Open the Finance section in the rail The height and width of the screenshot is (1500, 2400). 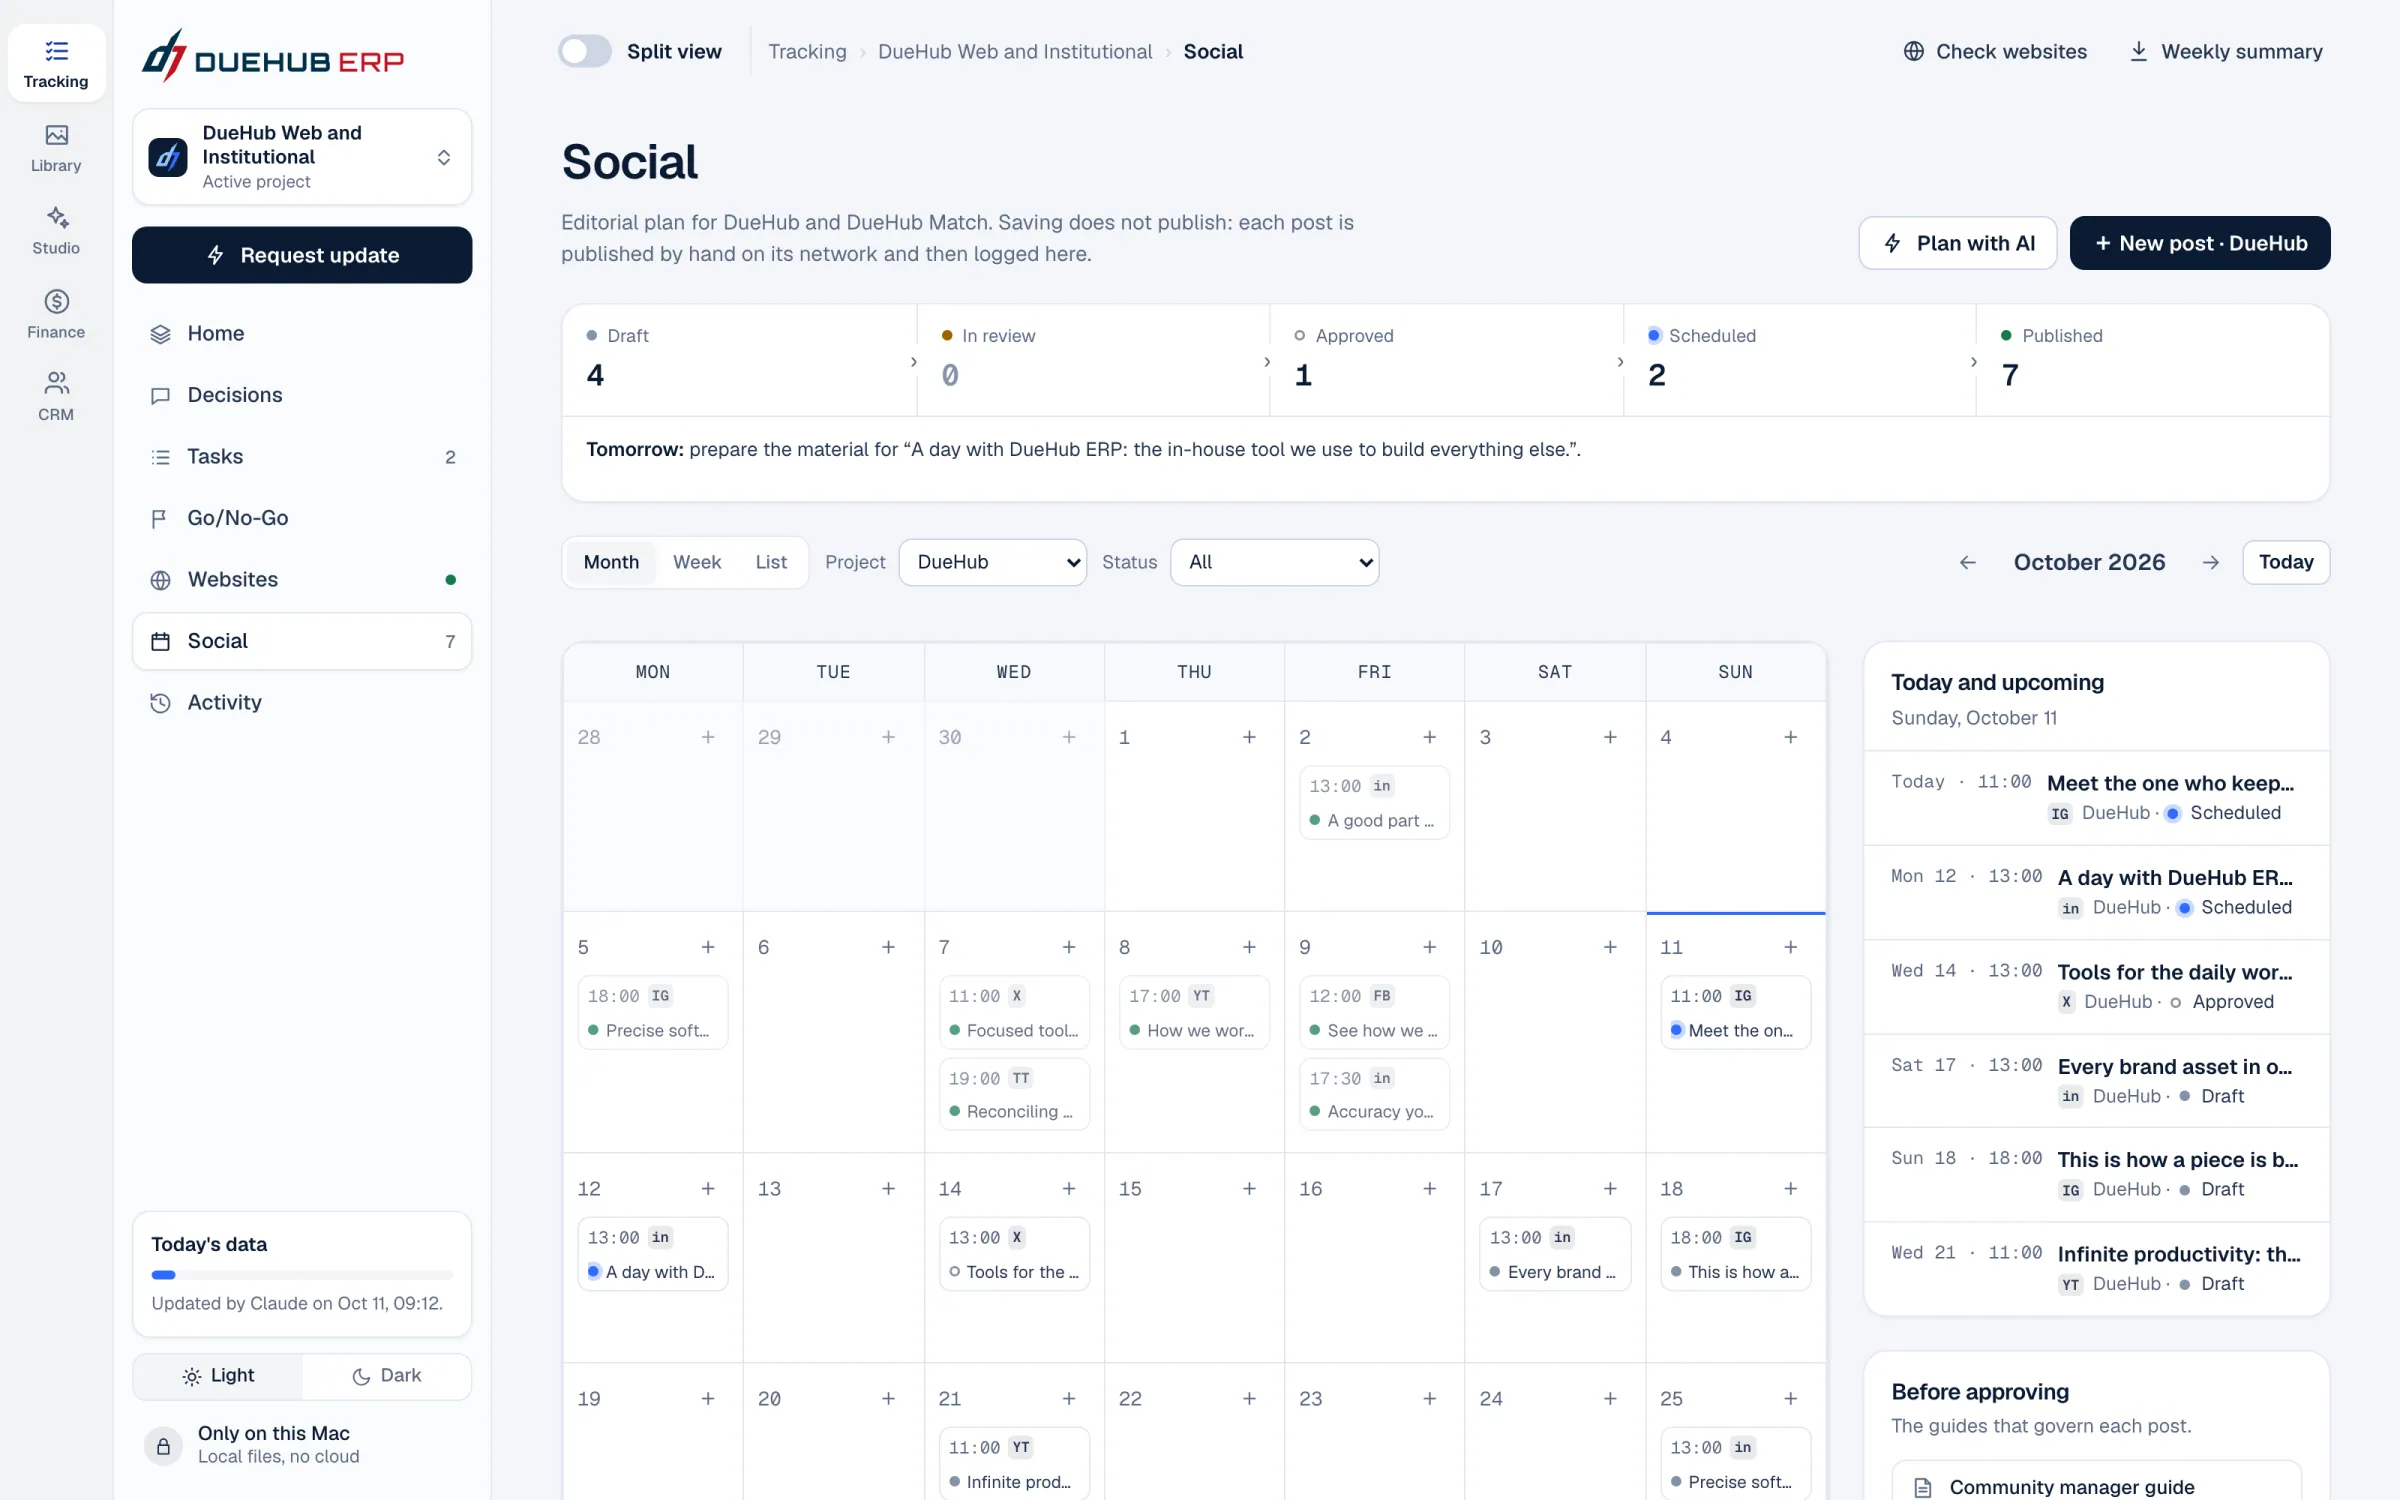click(x=56, y=314)
